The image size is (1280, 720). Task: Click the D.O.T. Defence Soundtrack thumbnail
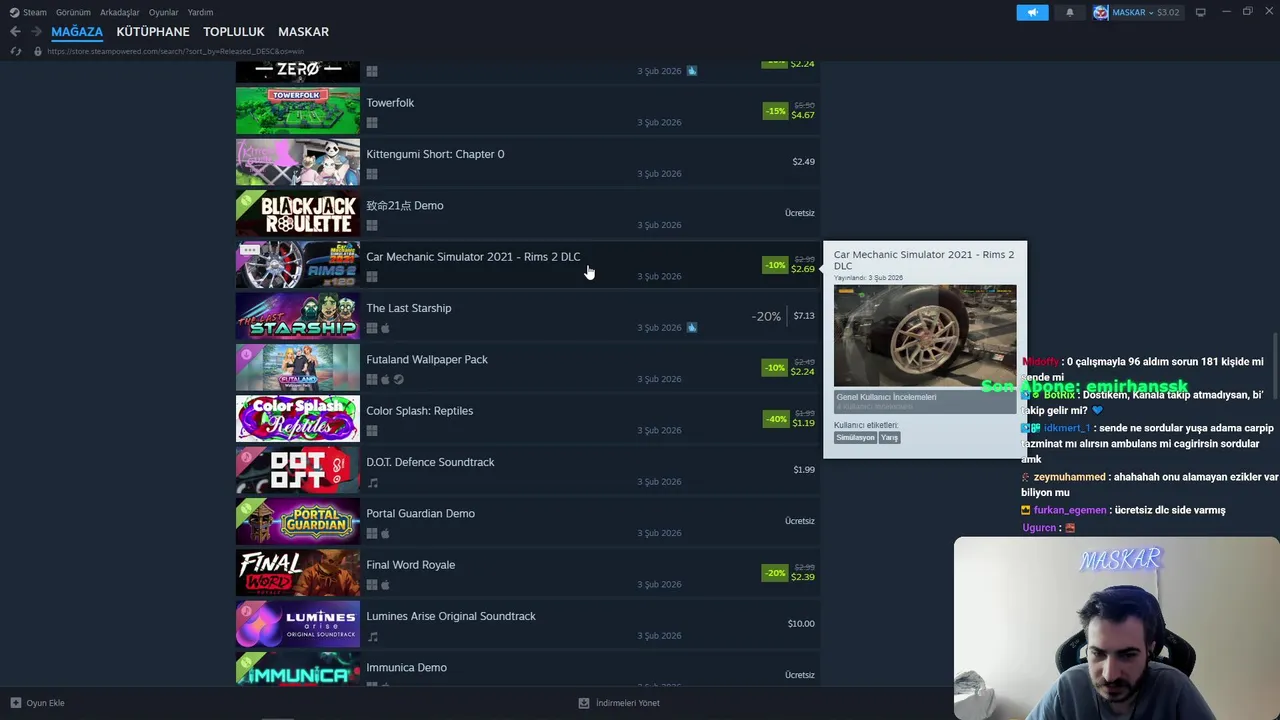click(297, 470)
